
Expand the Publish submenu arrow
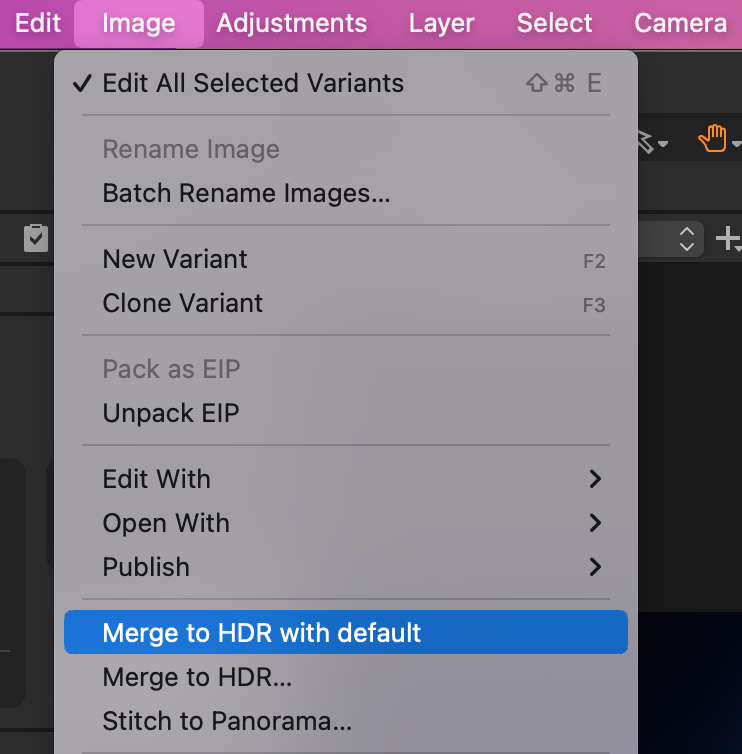(x=595, y=567)
